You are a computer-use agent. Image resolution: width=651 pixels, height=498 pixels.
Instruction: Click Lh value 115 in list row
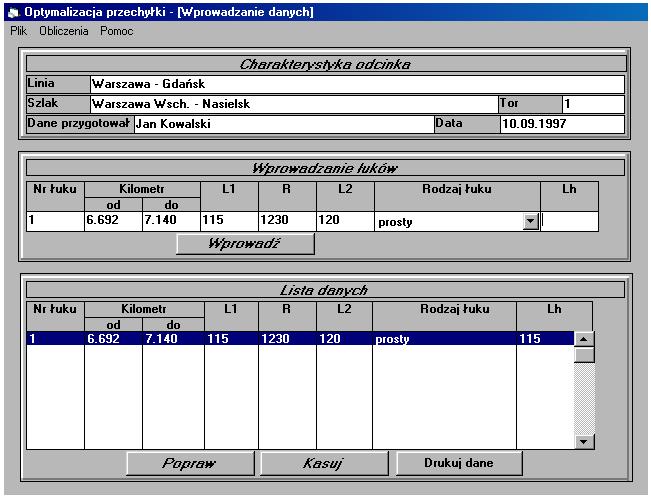(530, 339)
